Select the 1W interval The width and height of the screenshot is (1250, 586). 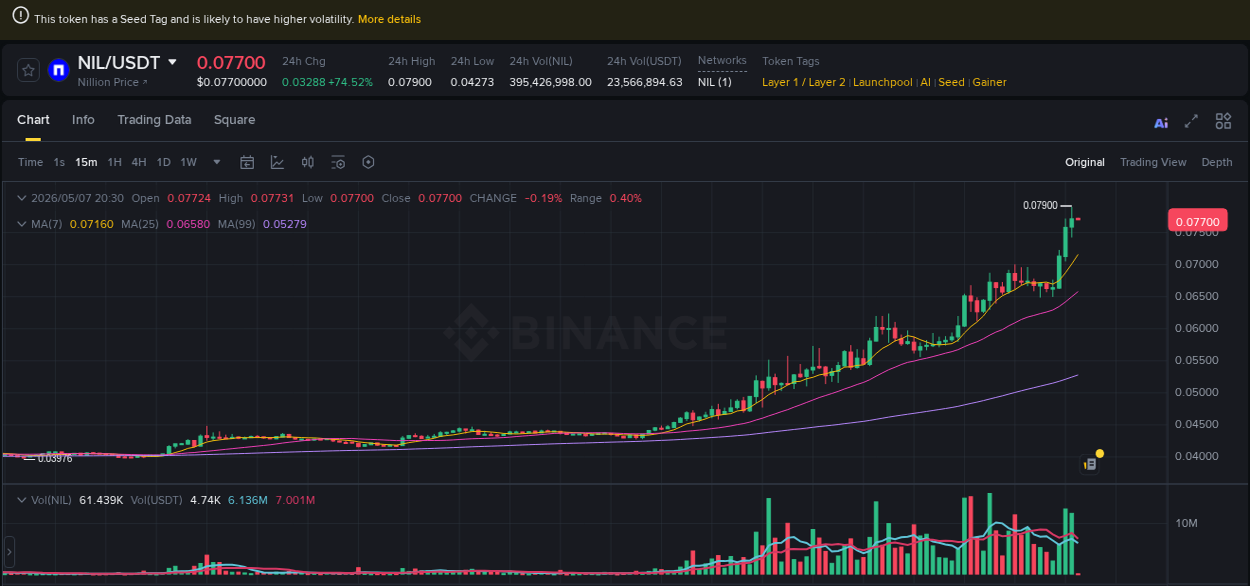pos(186,162)
